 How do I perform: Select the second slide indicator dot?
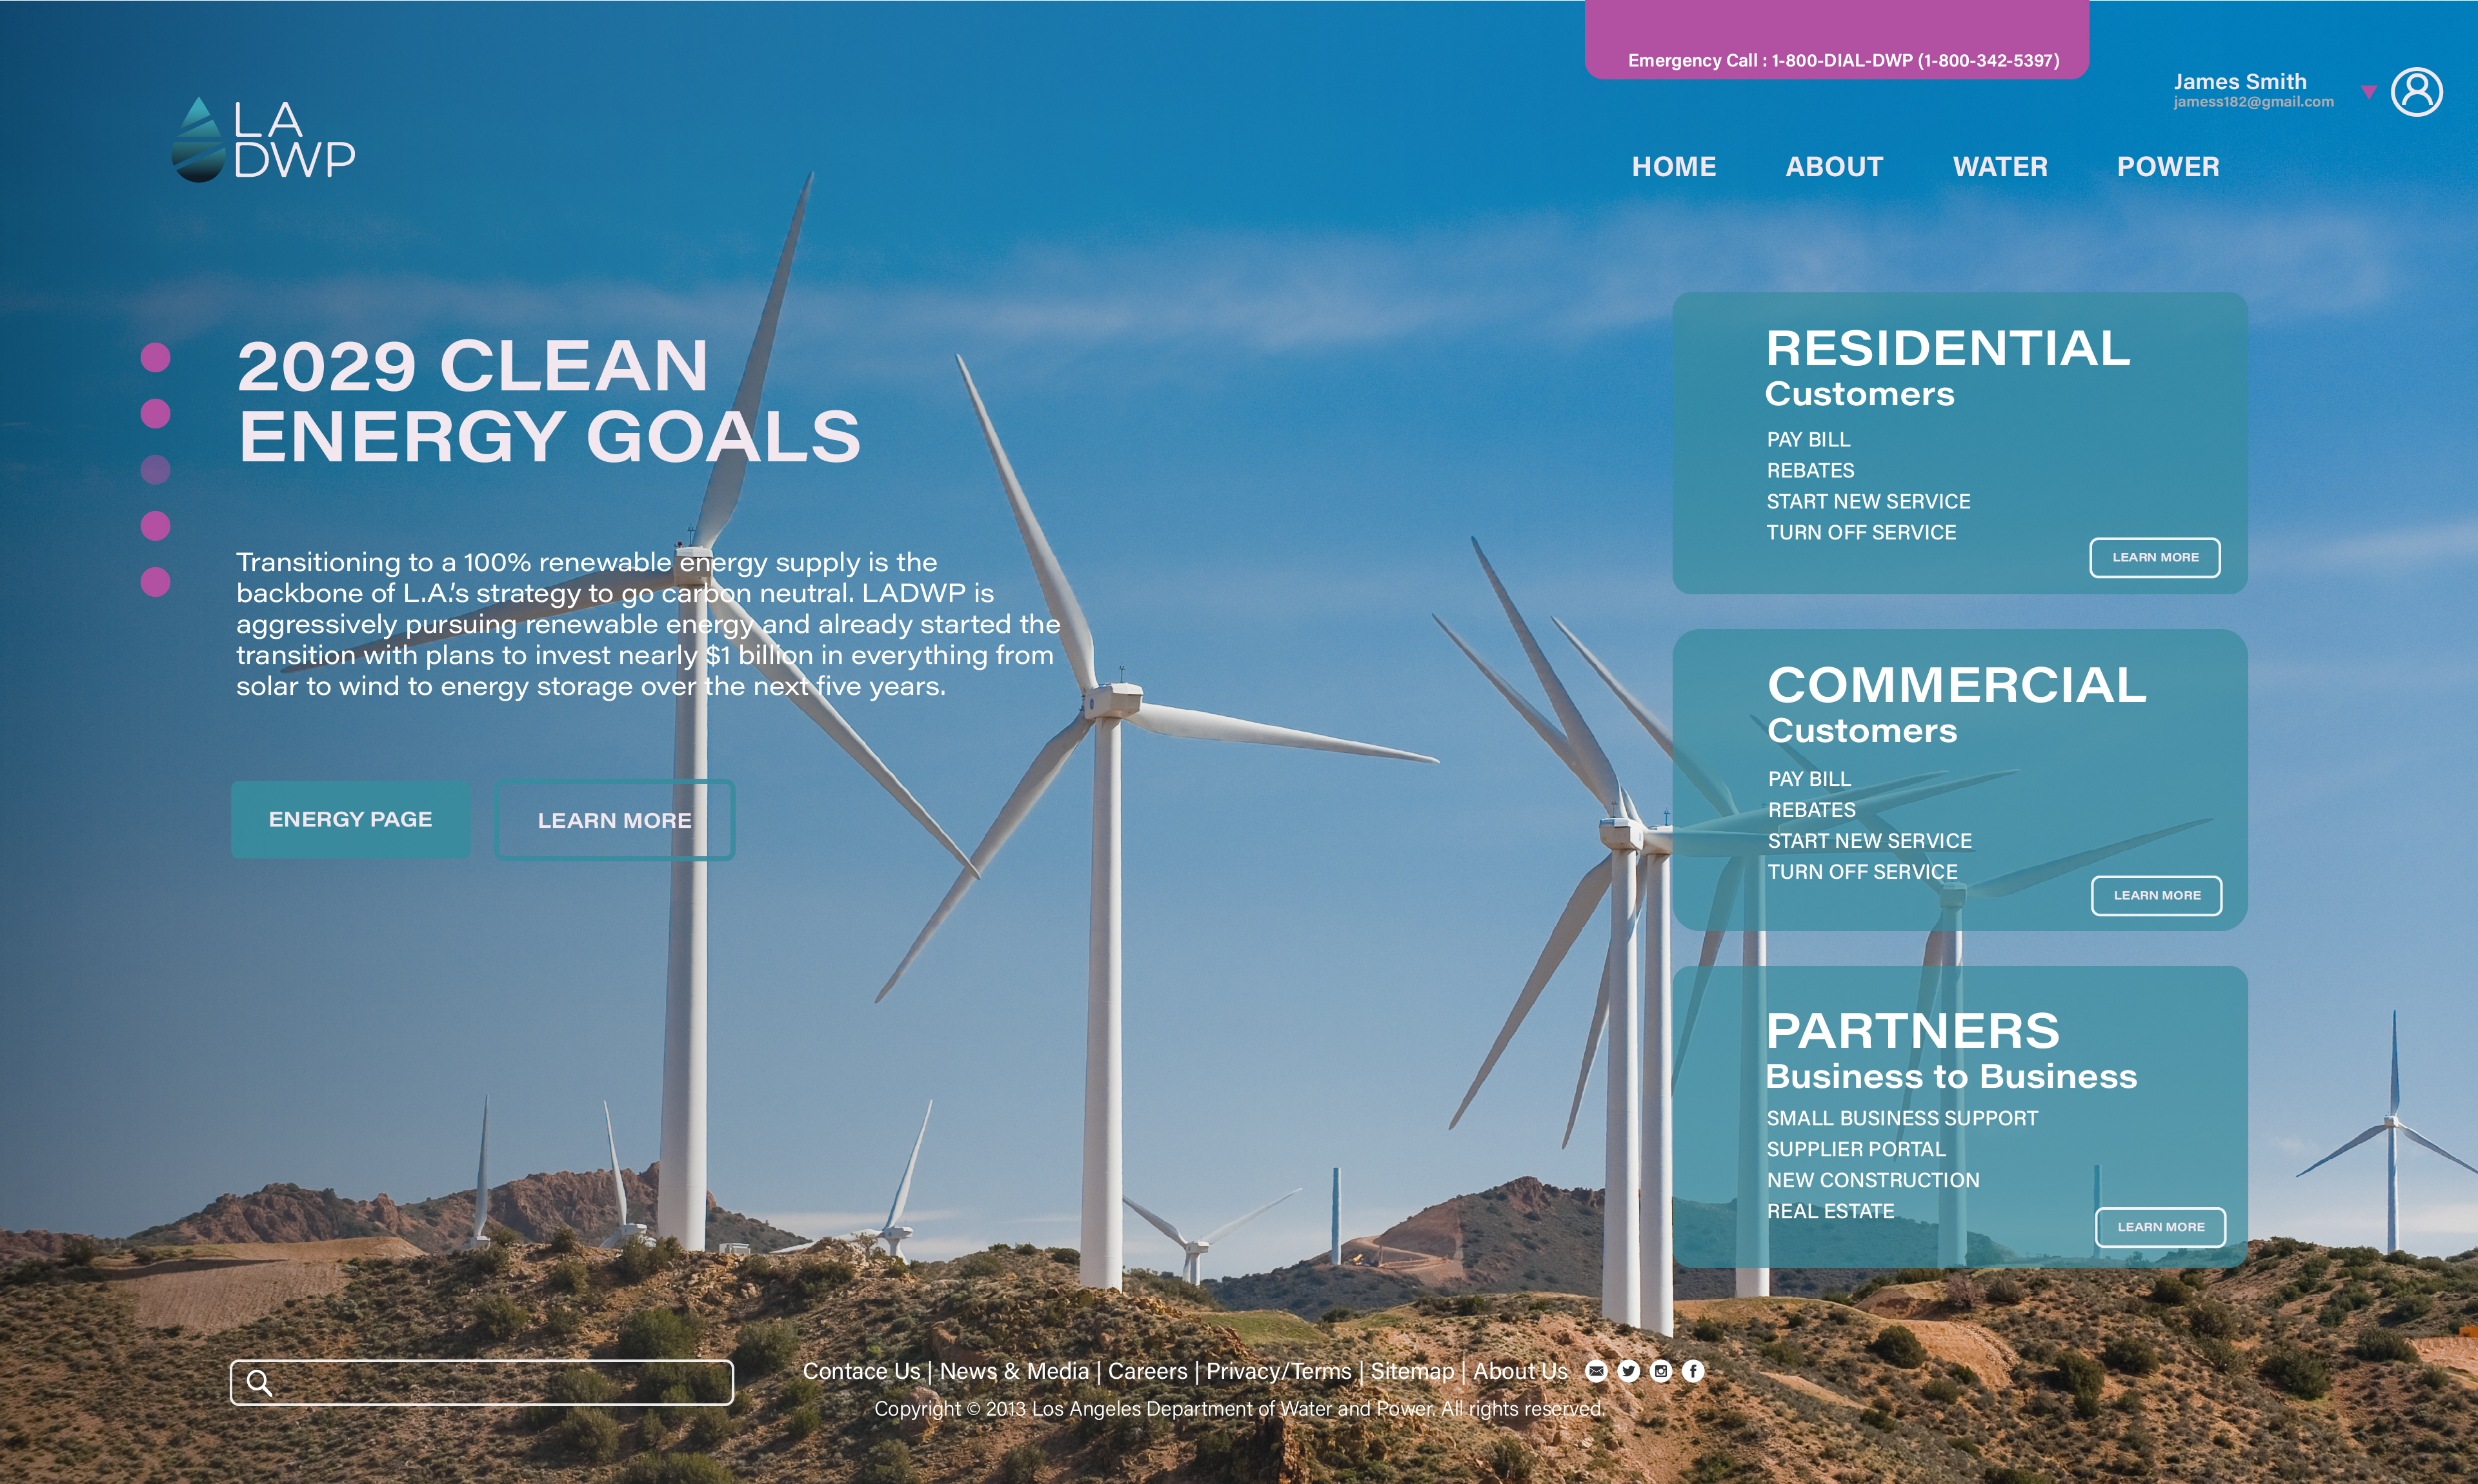coord(155,413)
